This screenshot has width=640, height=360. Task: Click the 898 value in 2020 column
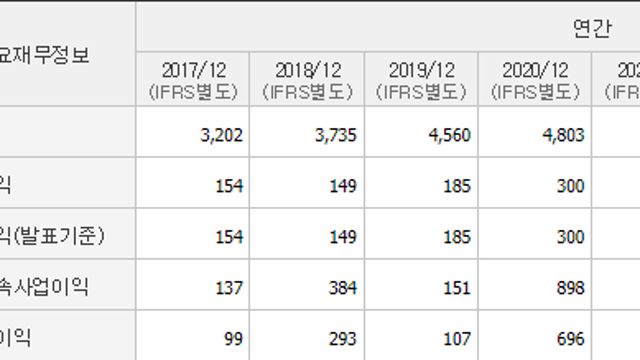[571, 288]
